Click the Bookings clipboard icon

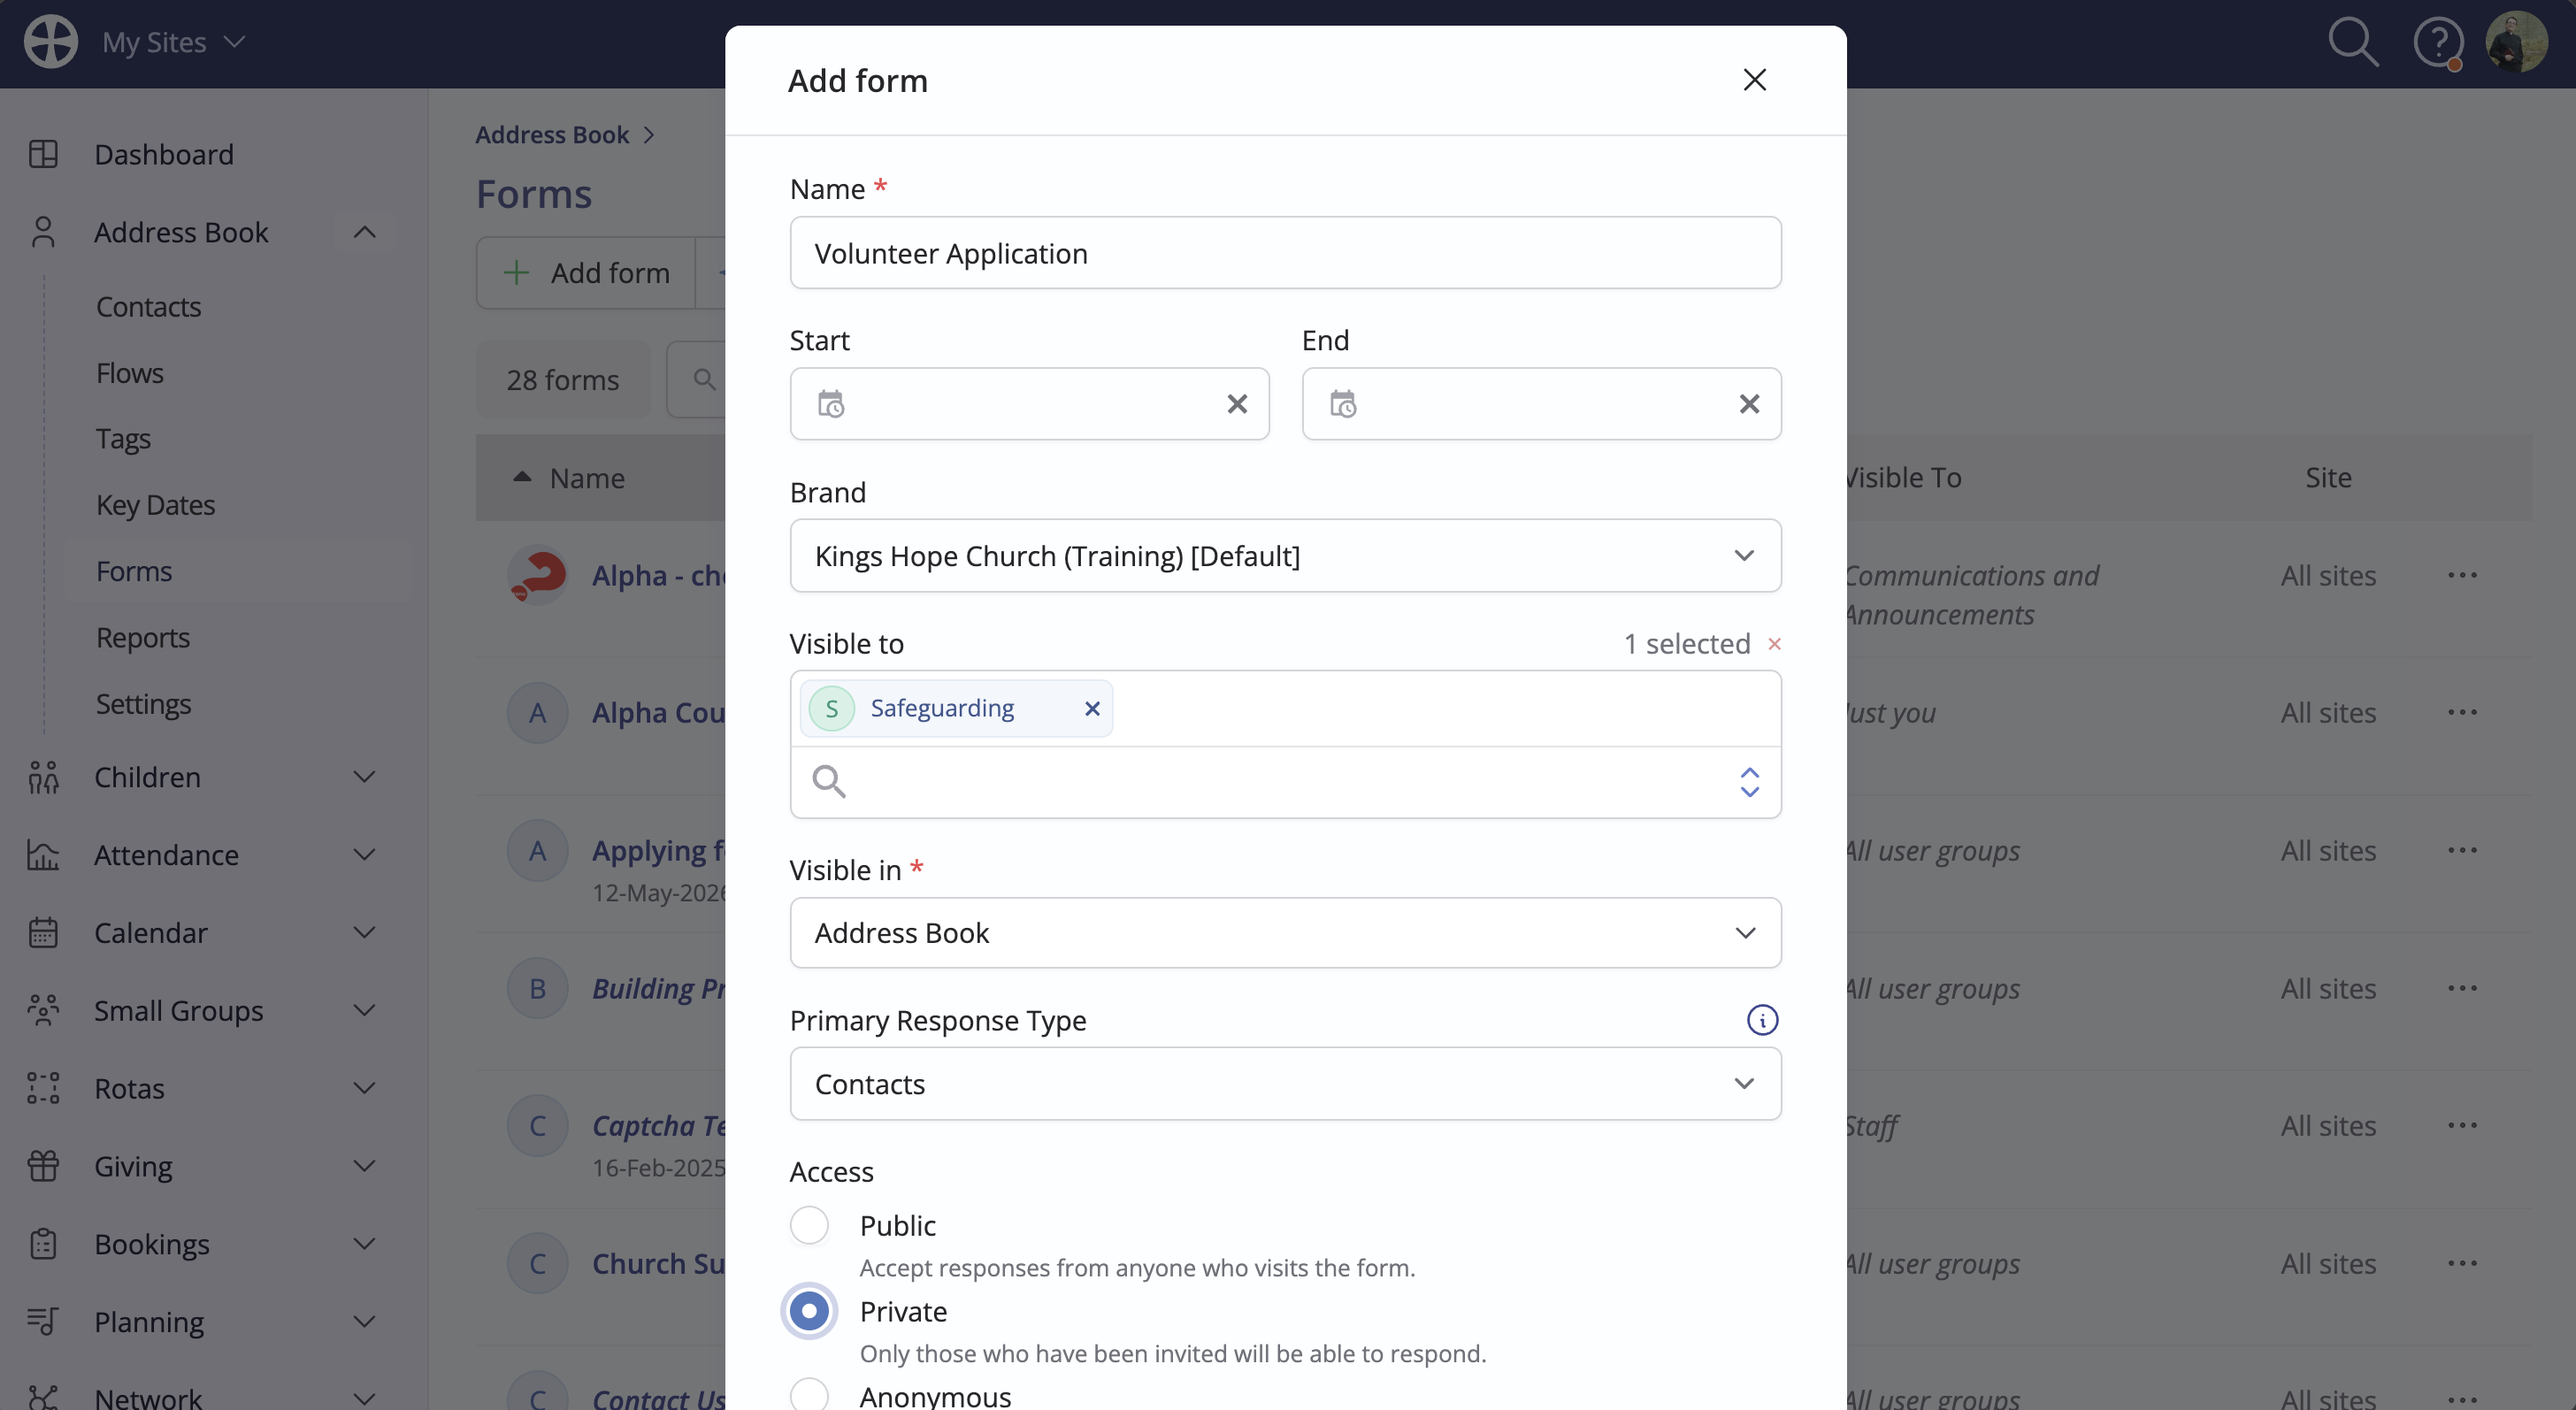pyautogui.click(x=43, y=1244)
